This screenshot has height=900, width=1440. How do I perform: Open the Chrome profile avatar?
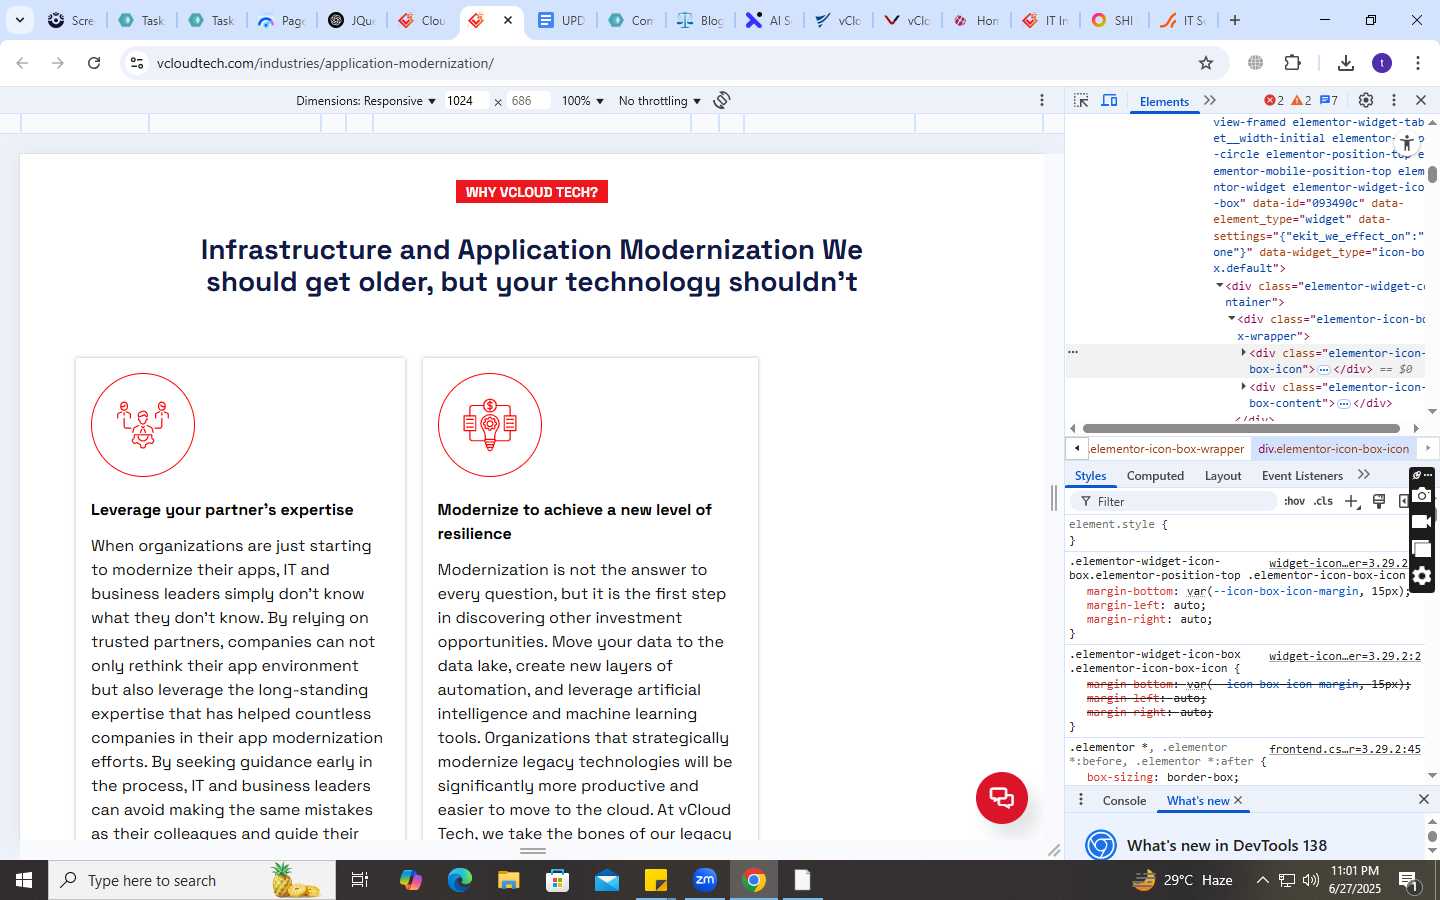[x=1382, y=63]
